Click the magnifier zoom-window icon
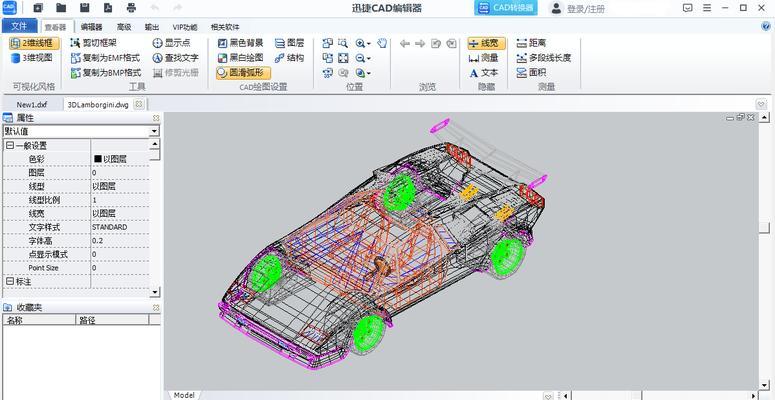 click(343, 43)
